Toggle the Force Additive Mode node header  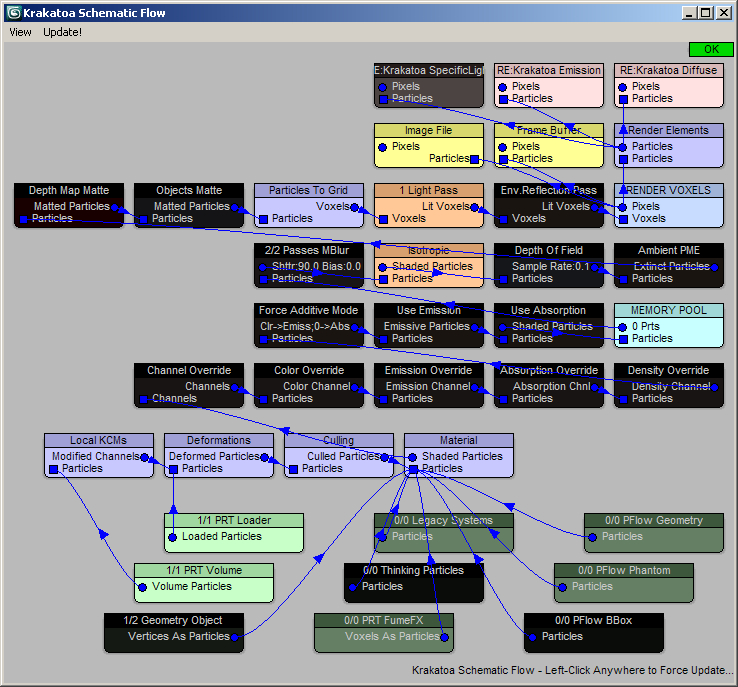click(309, 310)
